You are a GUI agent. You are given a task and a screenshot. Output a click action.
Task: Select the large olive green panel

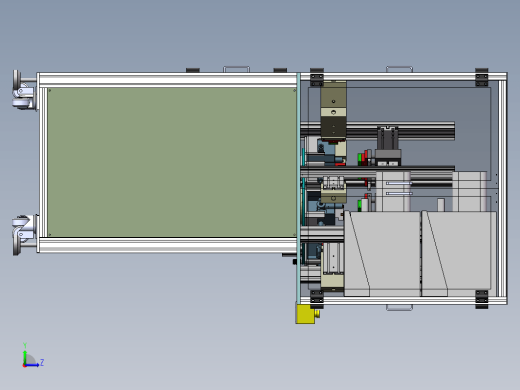172,162
